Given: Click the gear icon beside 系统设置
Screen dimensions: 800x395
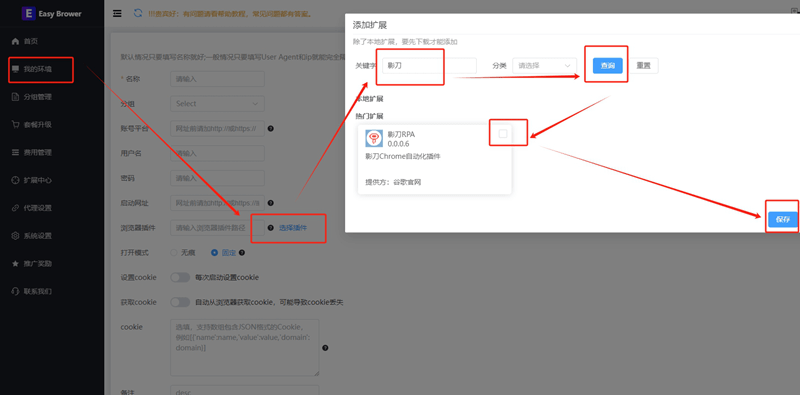Looking at the screenshot, I should (15, 236).
